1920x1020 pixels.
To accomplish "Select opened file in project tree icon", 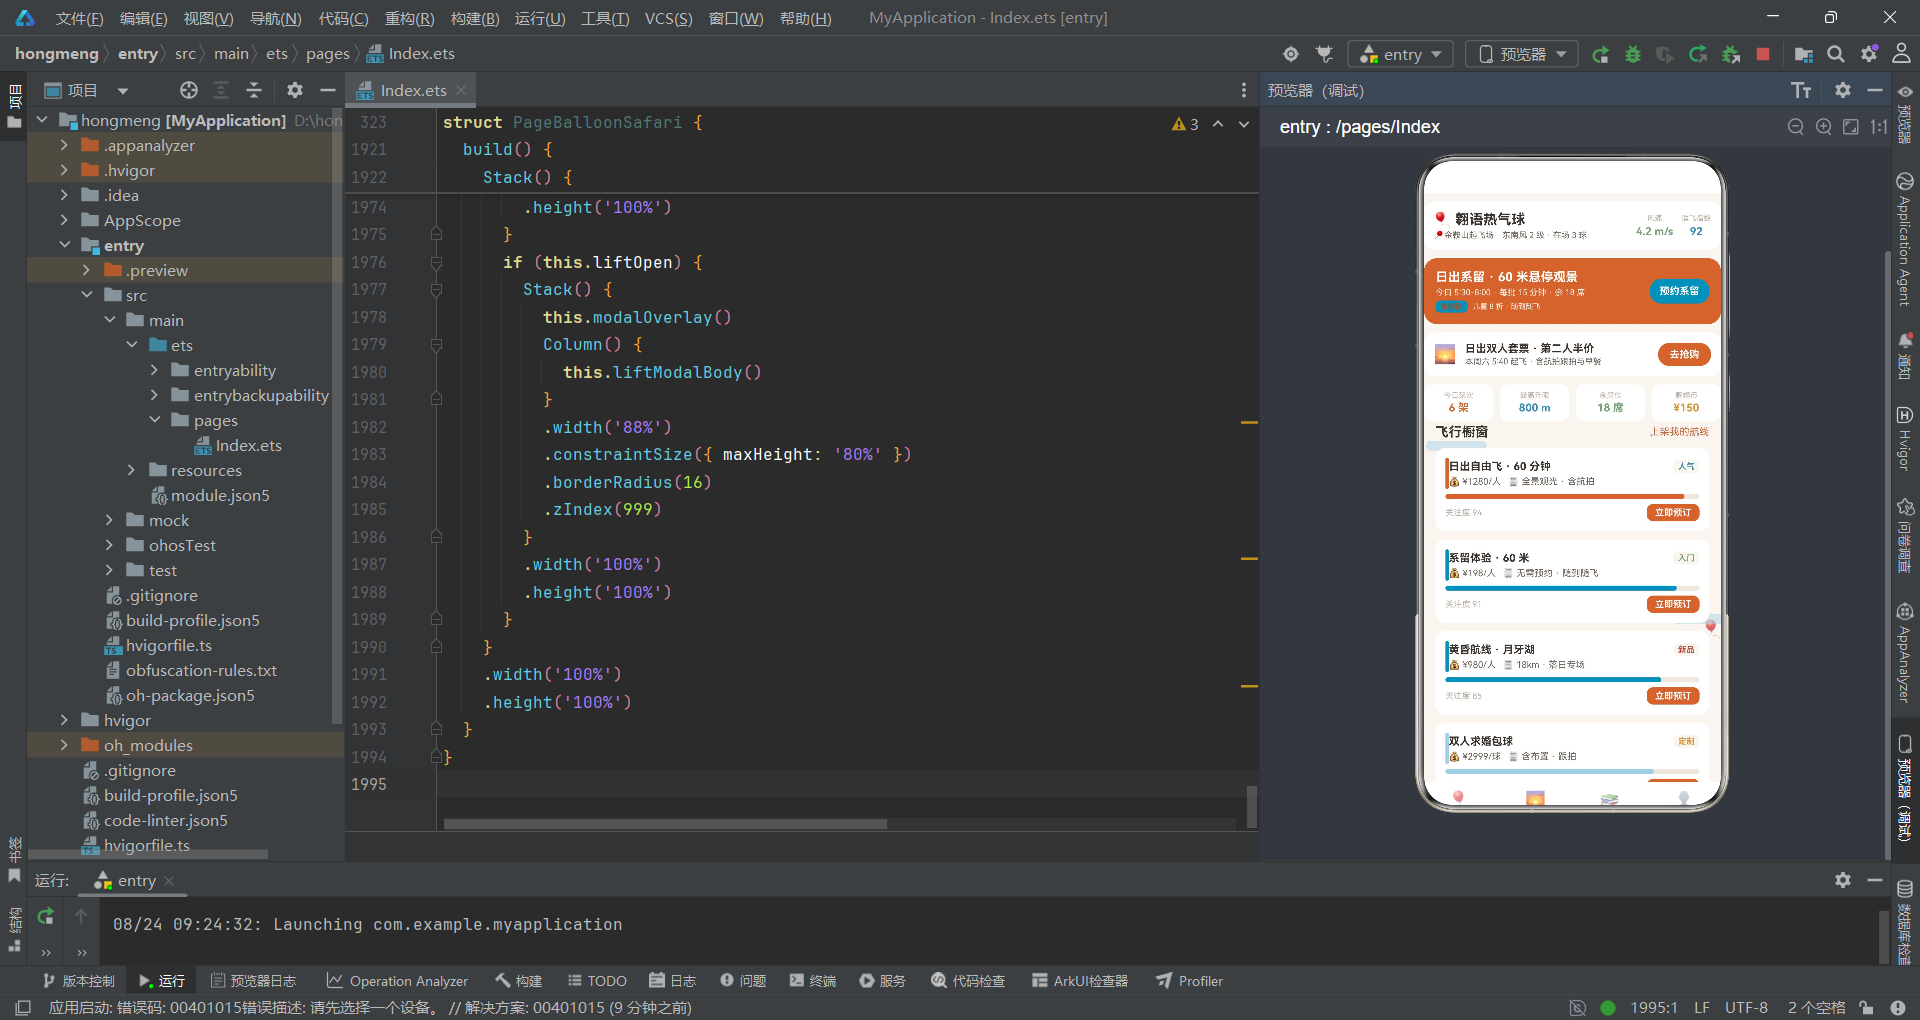I will pos(189,90).
